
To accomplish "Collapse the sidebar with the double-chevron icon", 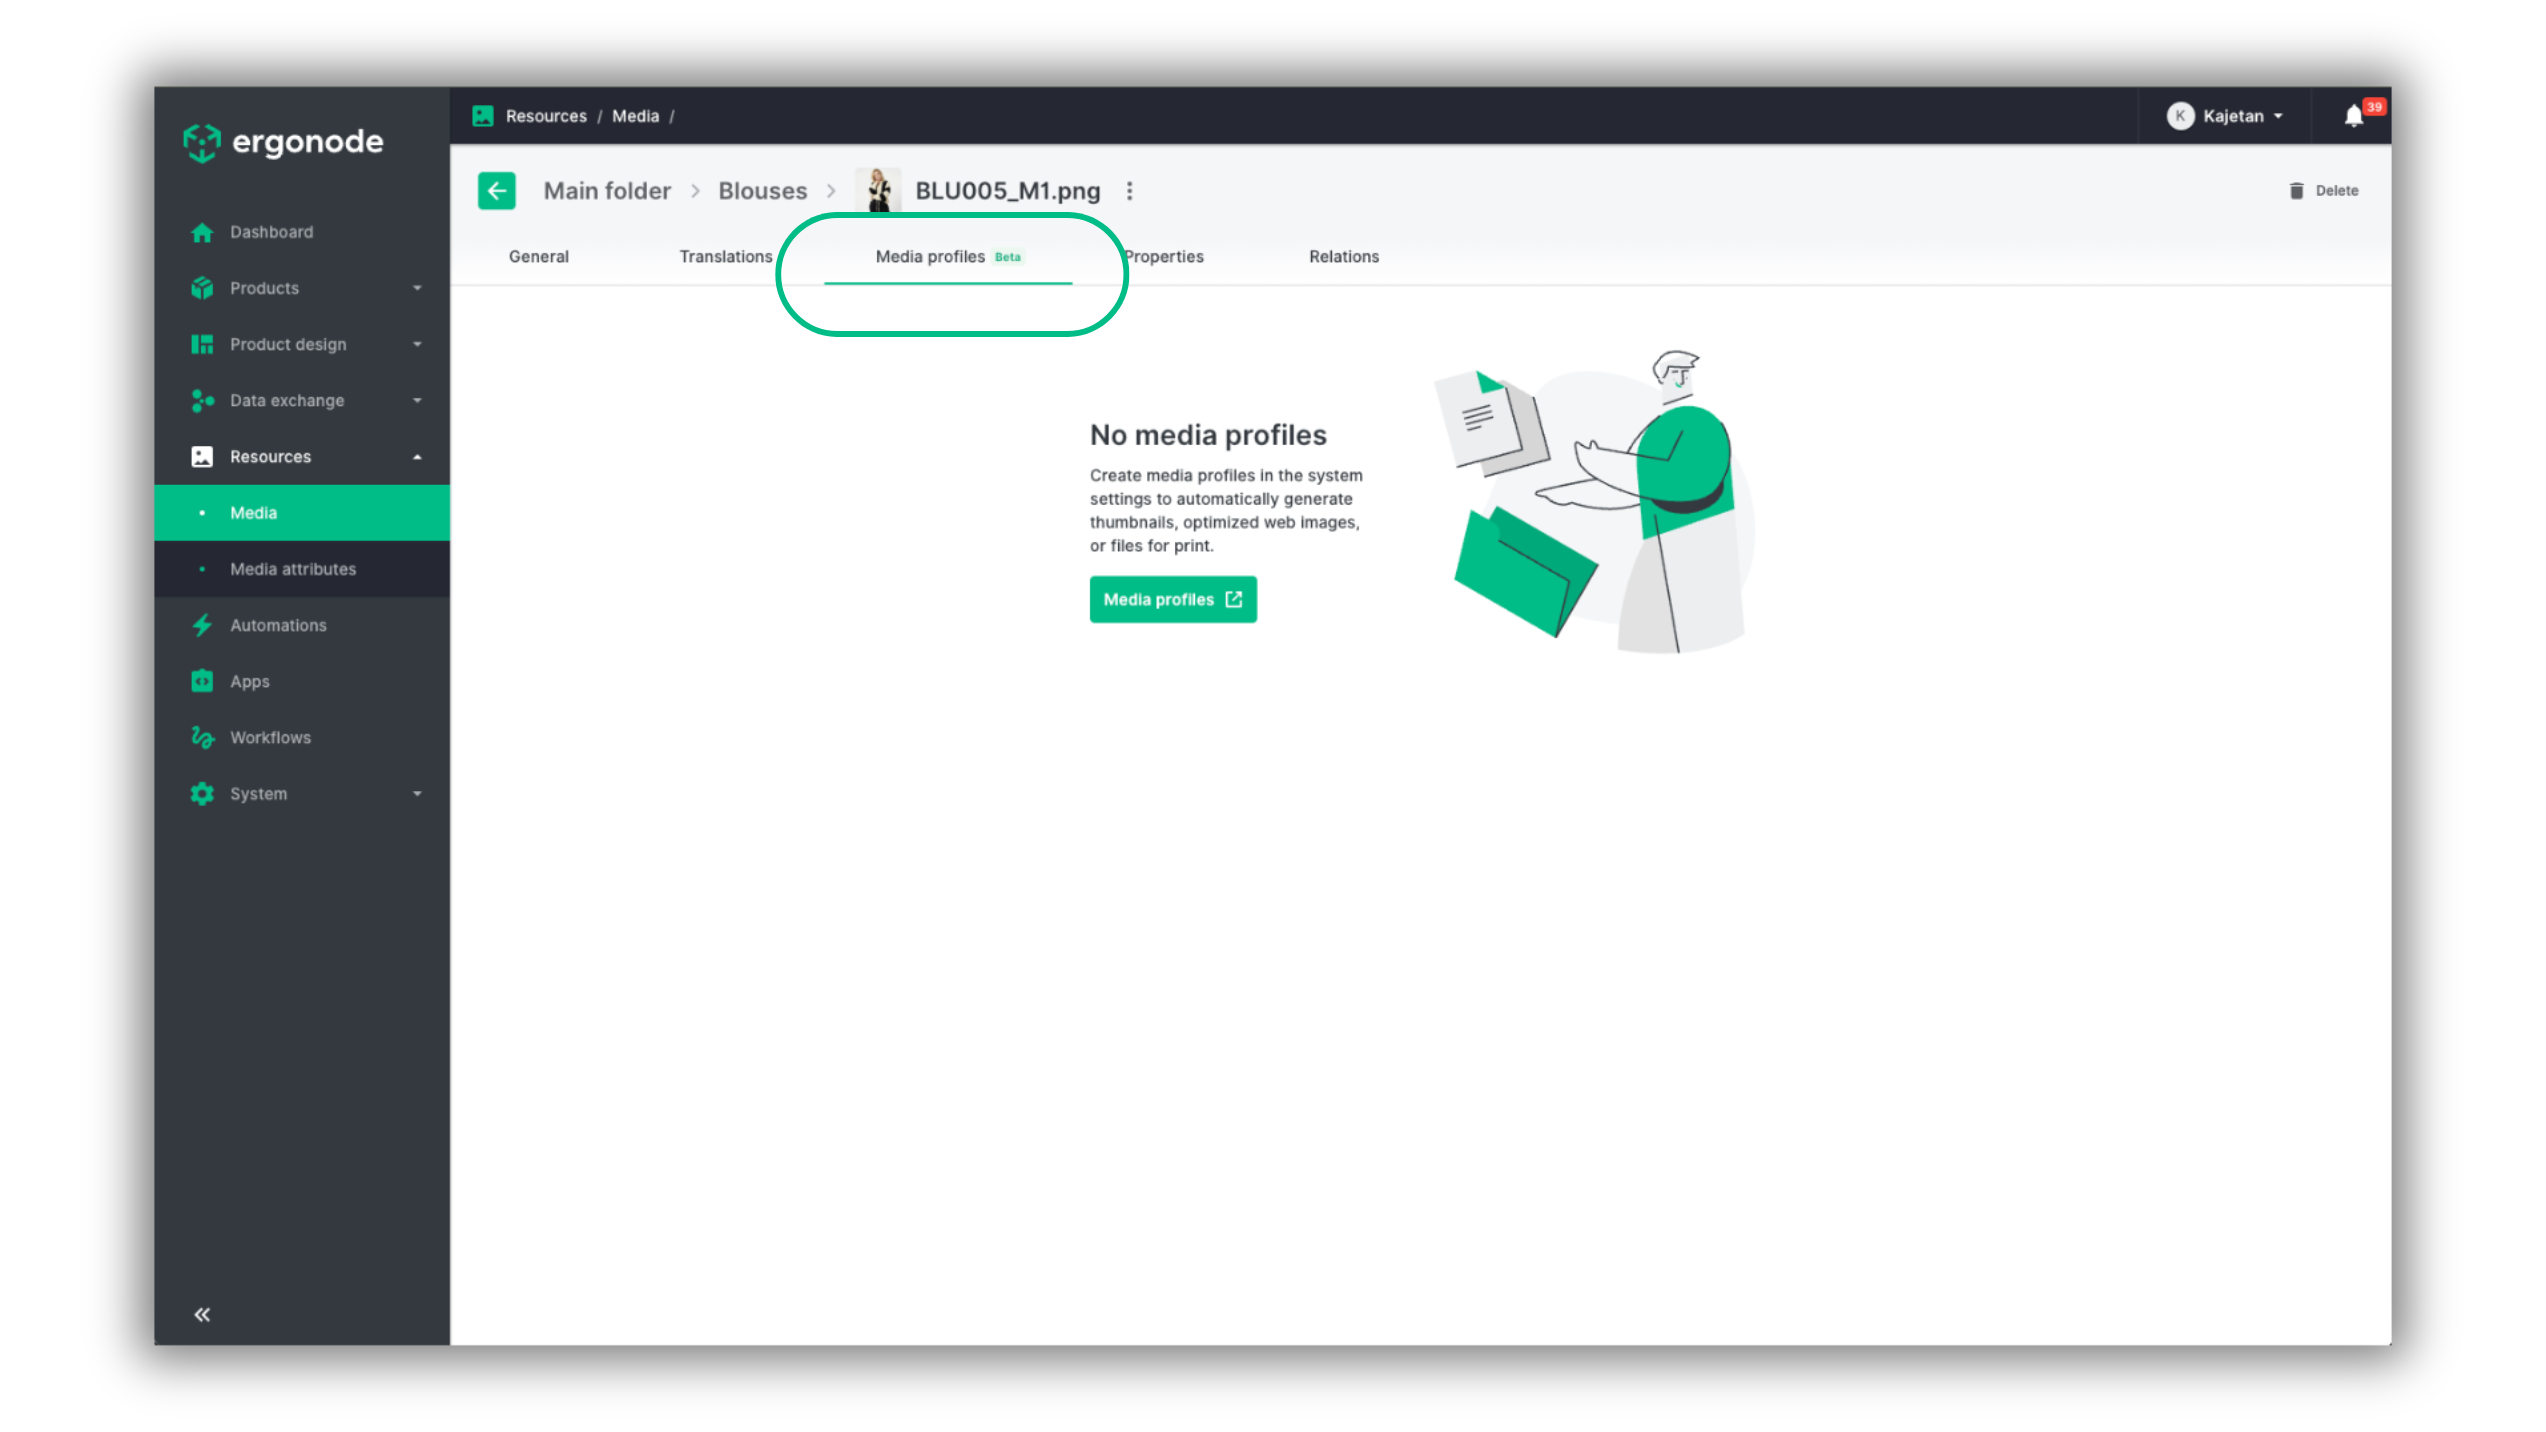I will coord(202,1313).
